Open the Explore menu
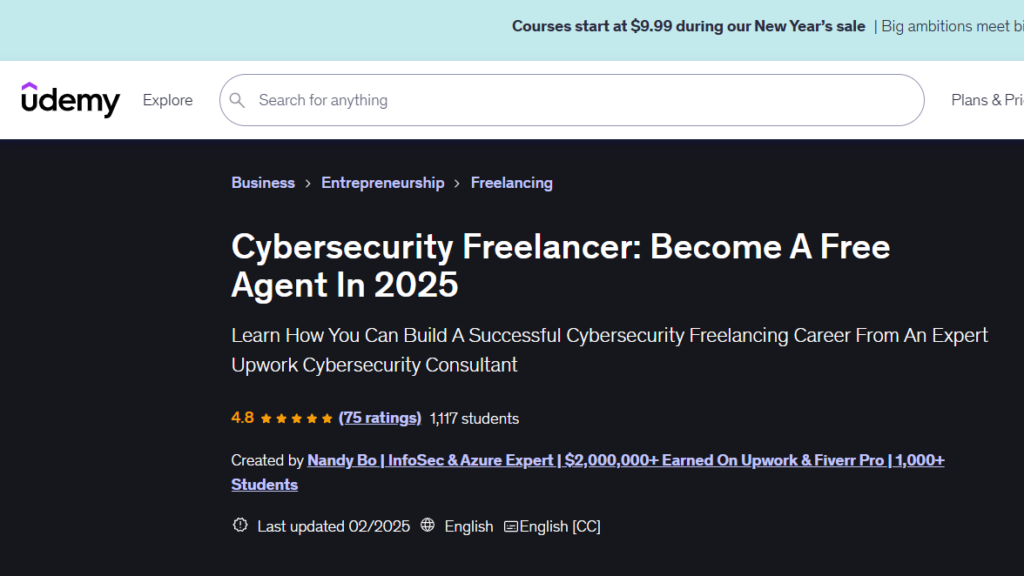This screenshot has width=1024, height=576. click(x=167, y=100)
